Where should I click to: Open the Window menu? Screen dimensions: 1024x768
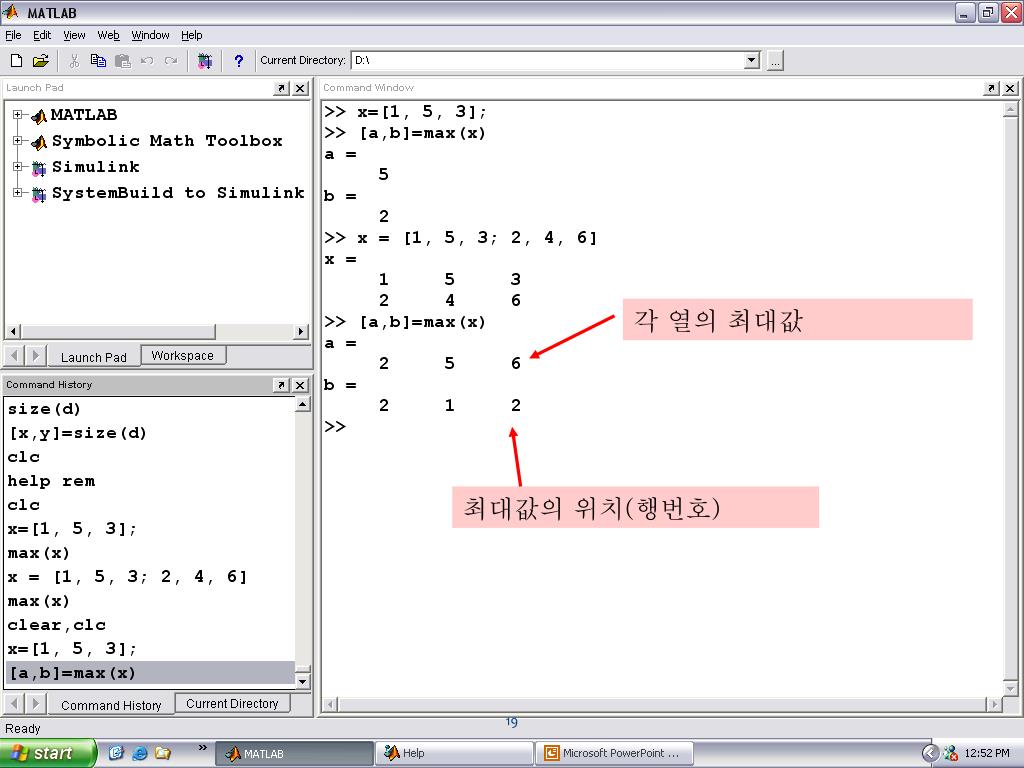tap(150, 35)
